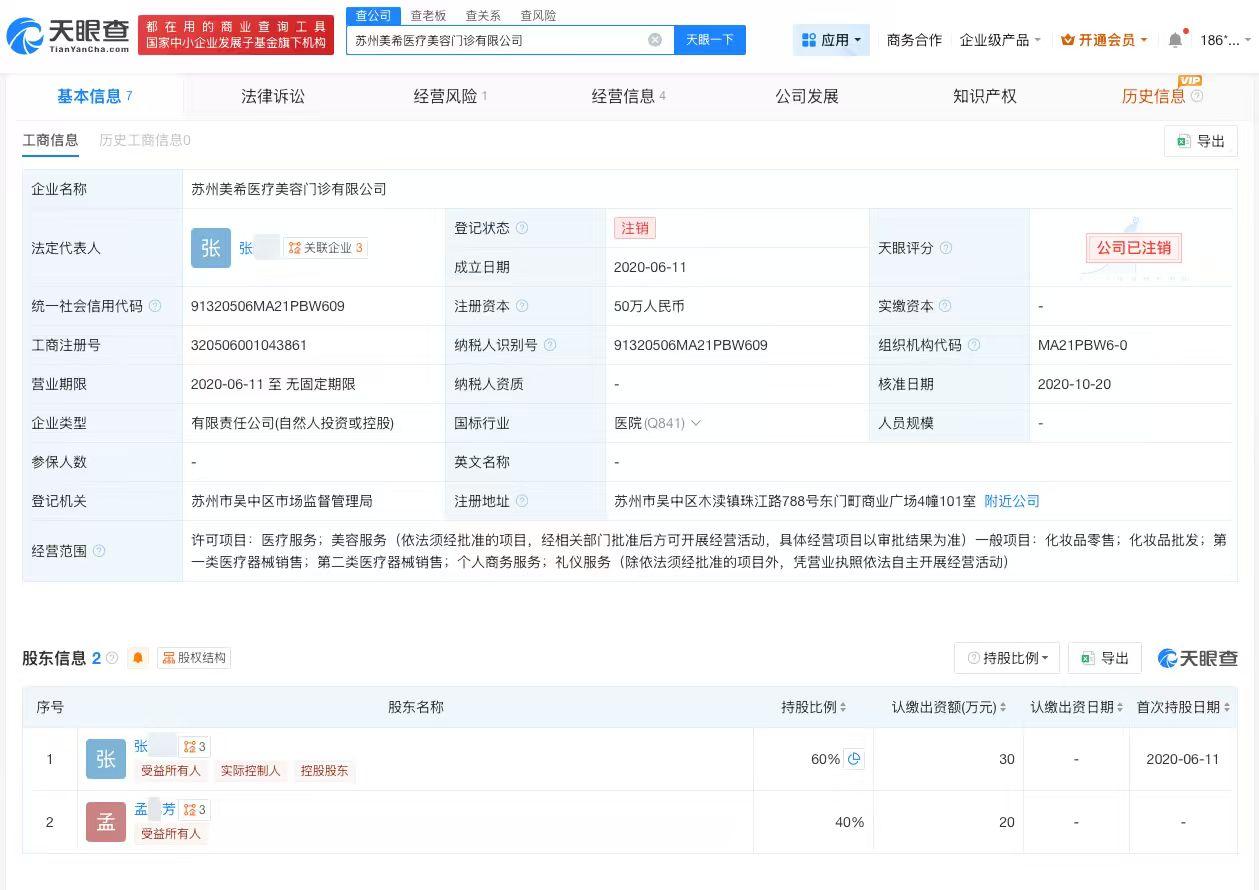Select the 工商信息 sub-tab
Screen dimensions: 1259x890
(50, 140)
